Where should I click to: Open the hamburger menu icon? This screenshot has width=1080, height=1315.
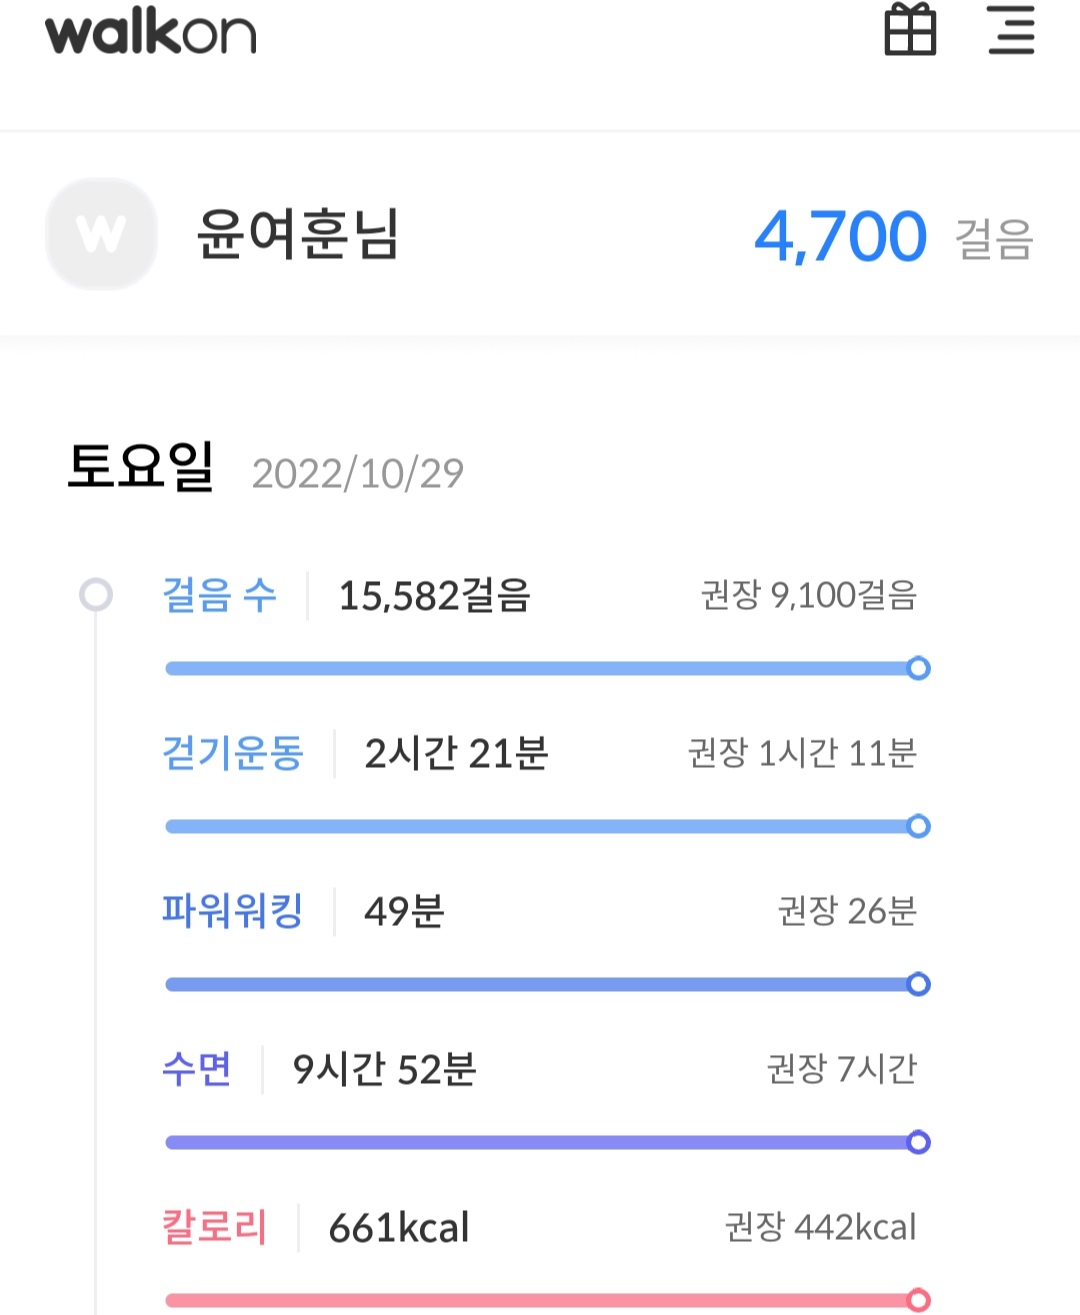1011,30
